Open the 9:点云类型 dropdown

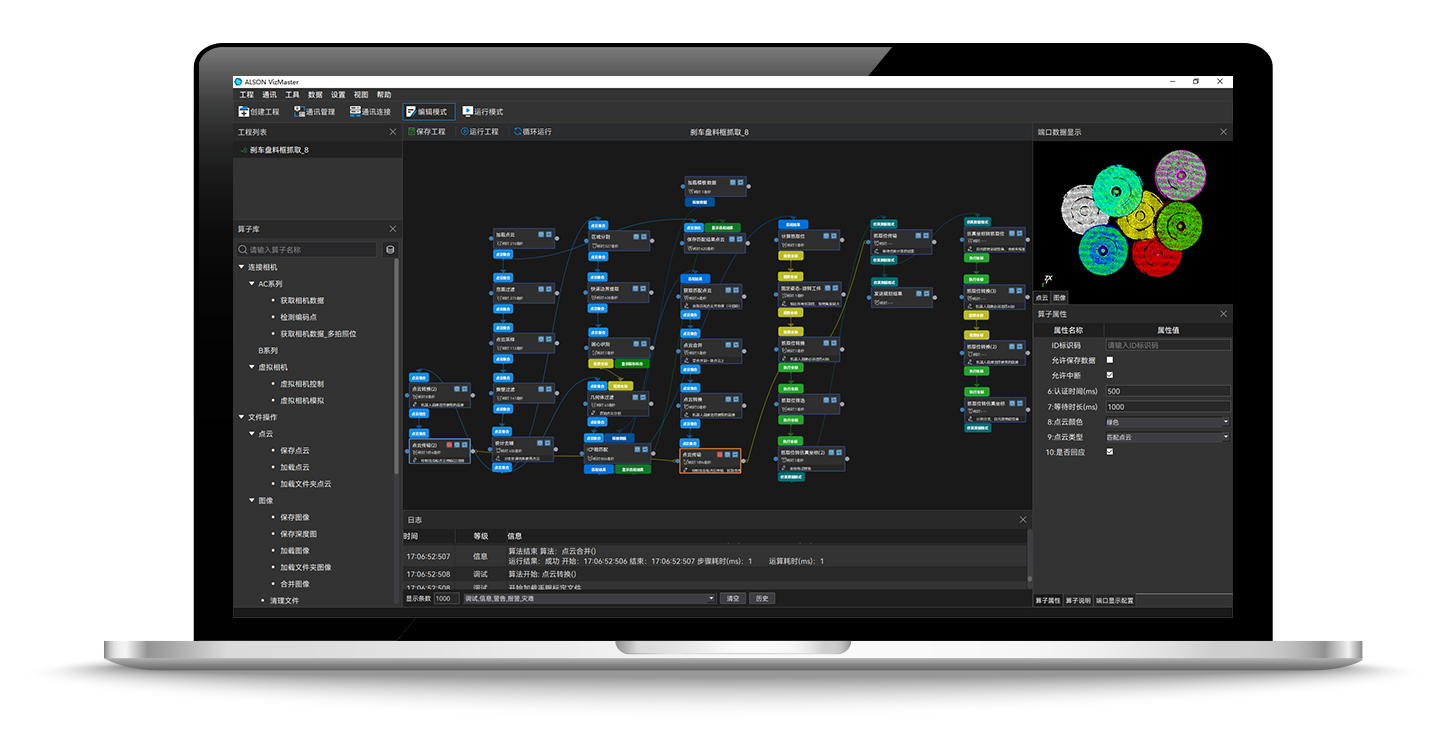(x=1226, y=436)
